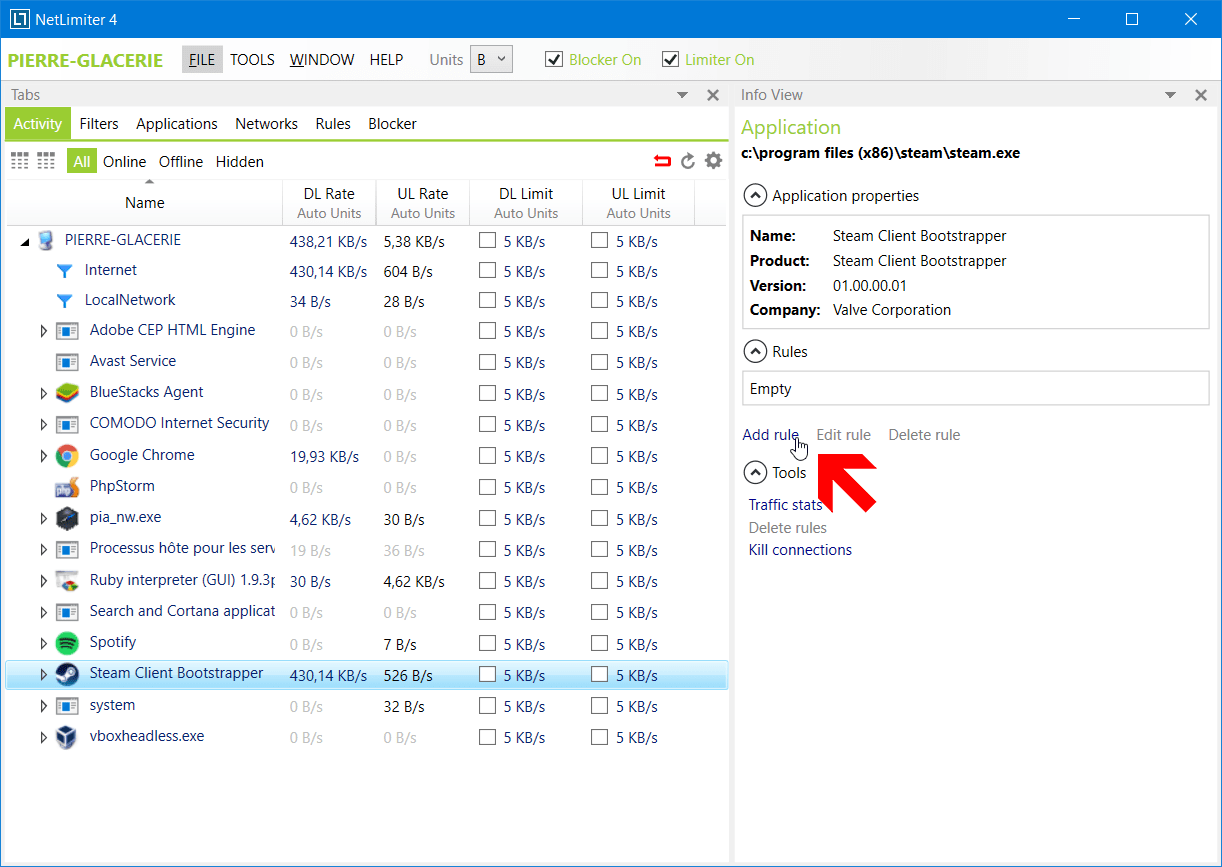Click the pia_nw.exe icon
Screen dimensions: 1222x867
(x=67, y=519)
